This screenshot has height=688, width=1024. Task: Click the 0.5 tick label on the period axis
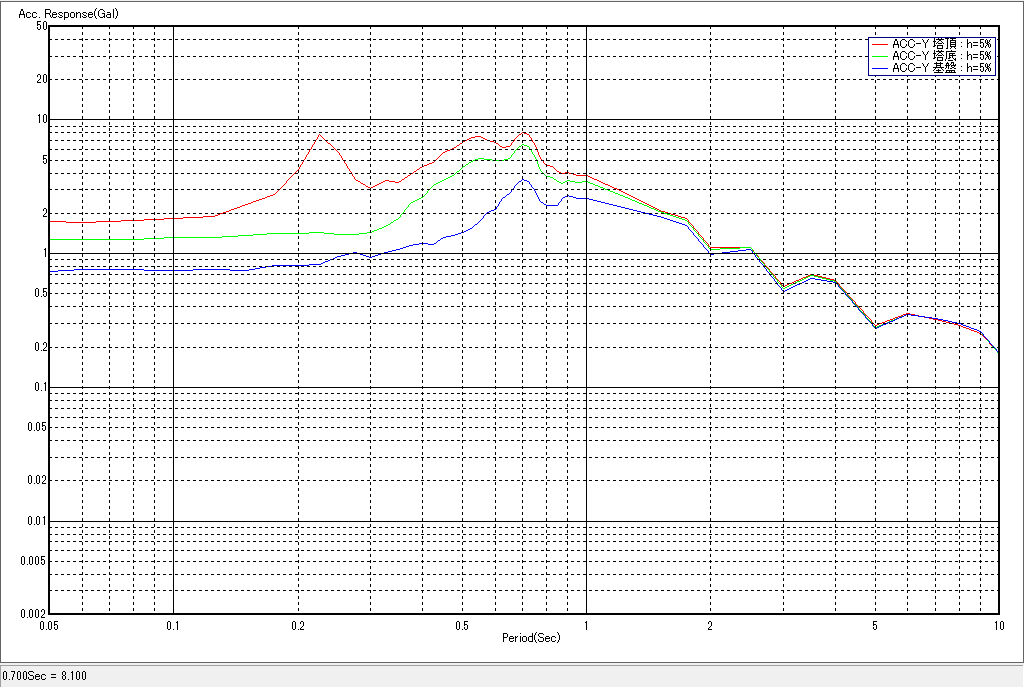[461, 625]
